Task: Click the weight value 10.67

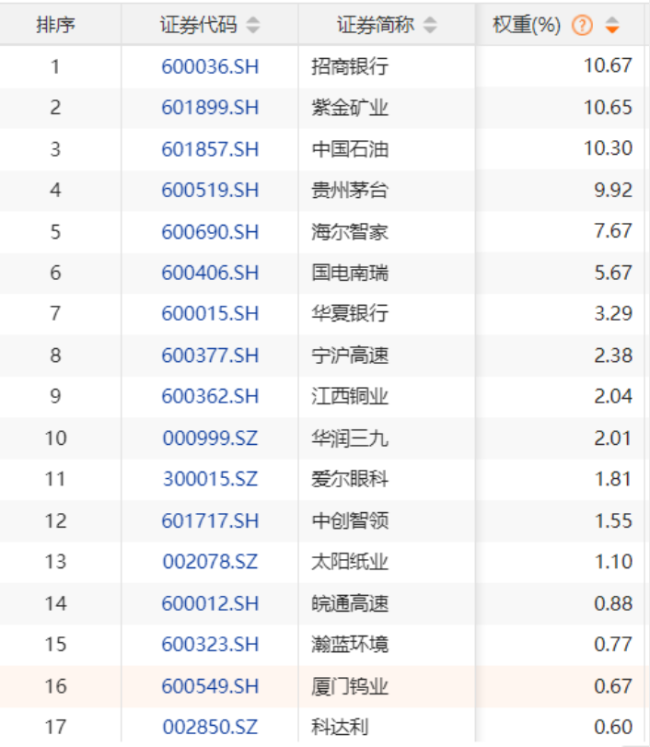Action: coord(608,65)
